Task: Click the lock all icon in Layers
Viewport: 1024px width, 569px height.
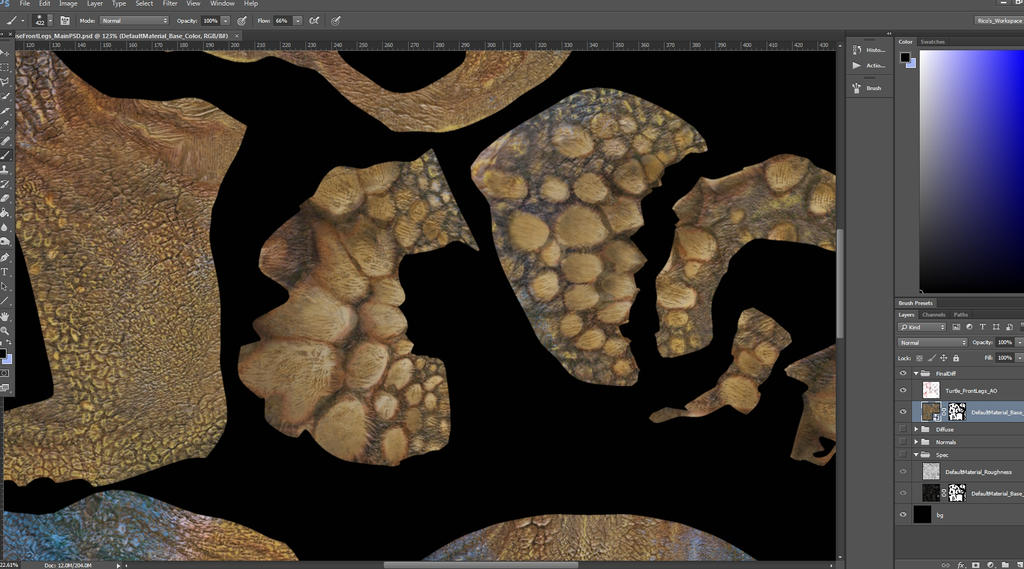Action: point(956,358)
